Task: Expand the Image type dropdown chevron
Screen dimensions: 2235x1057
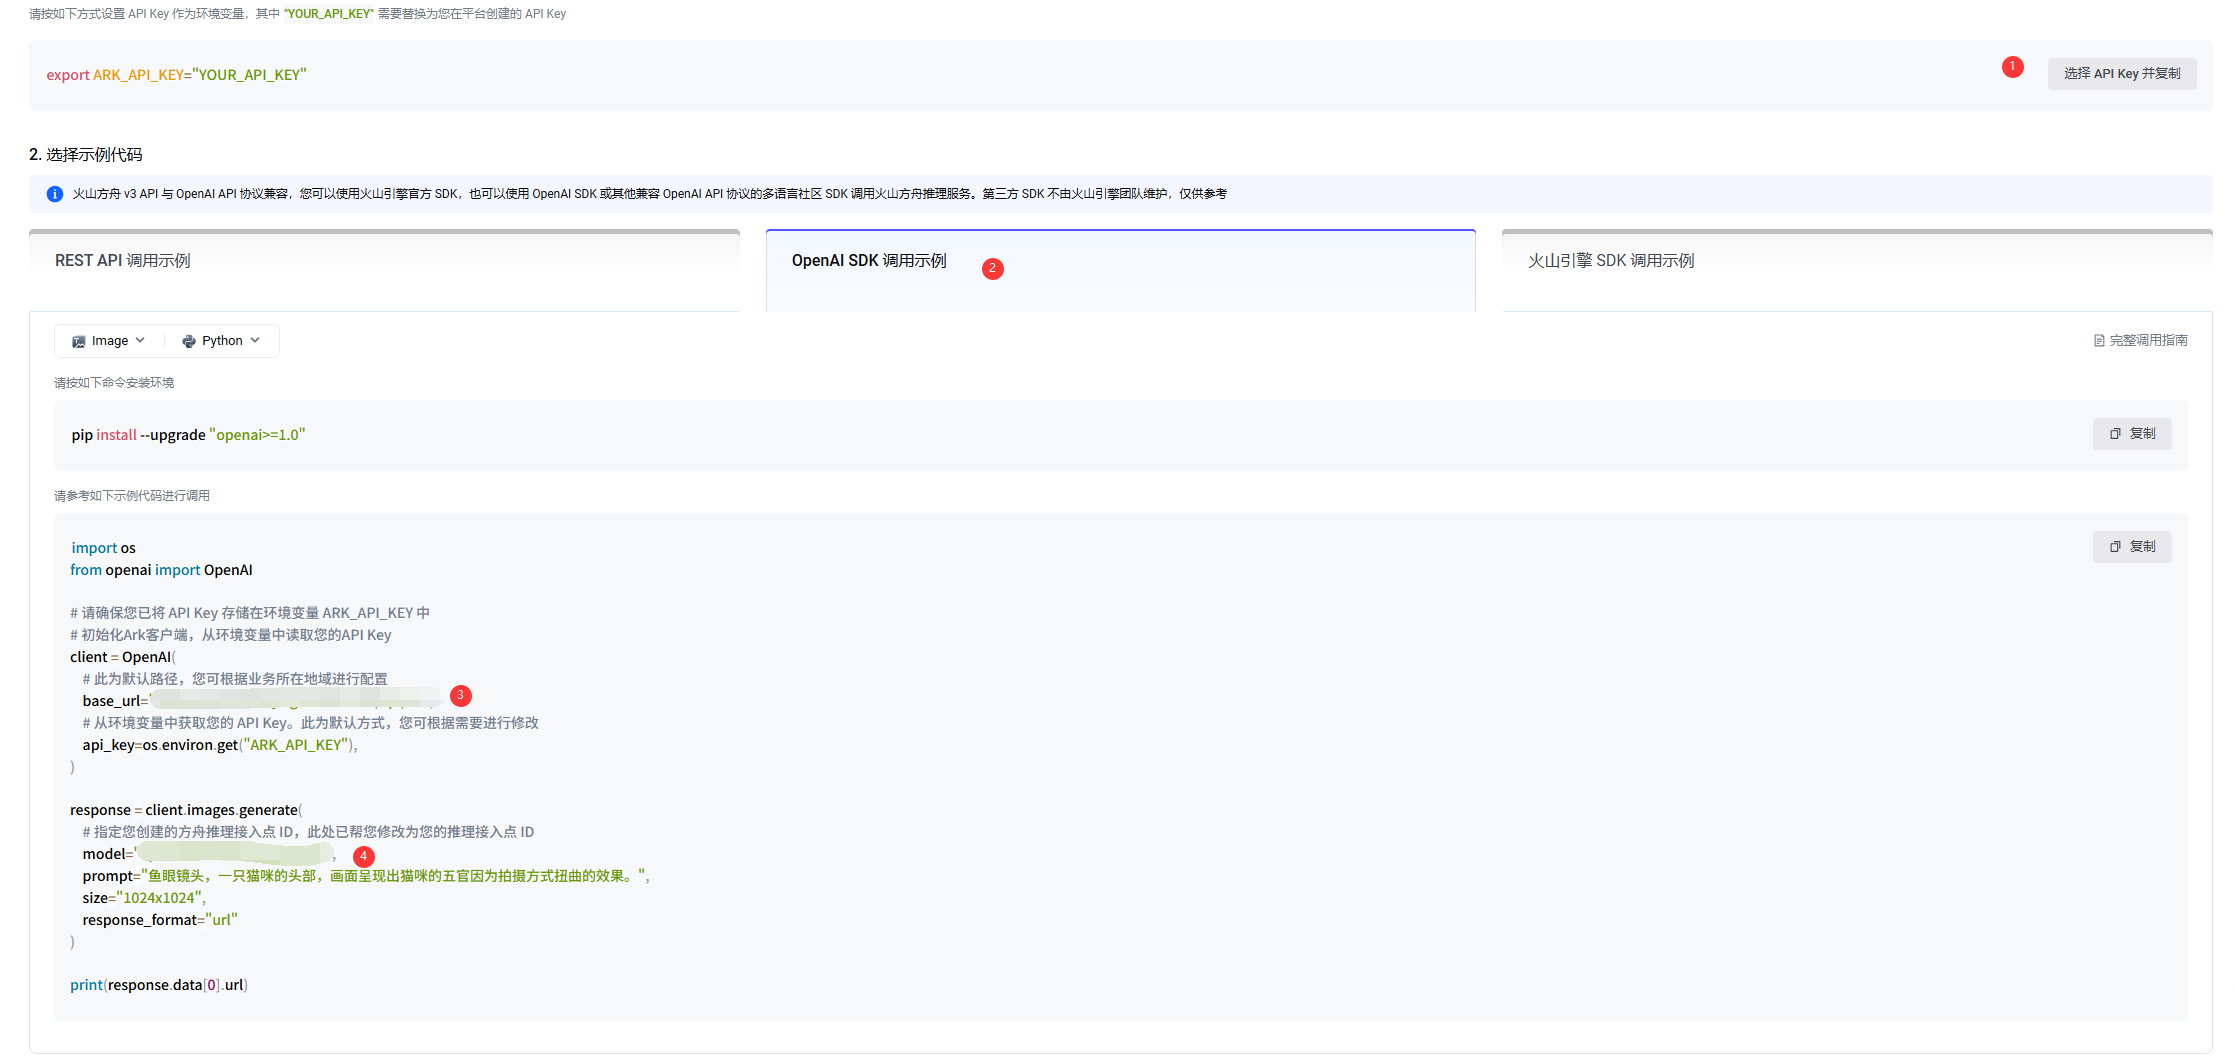Action: point(140,341)
